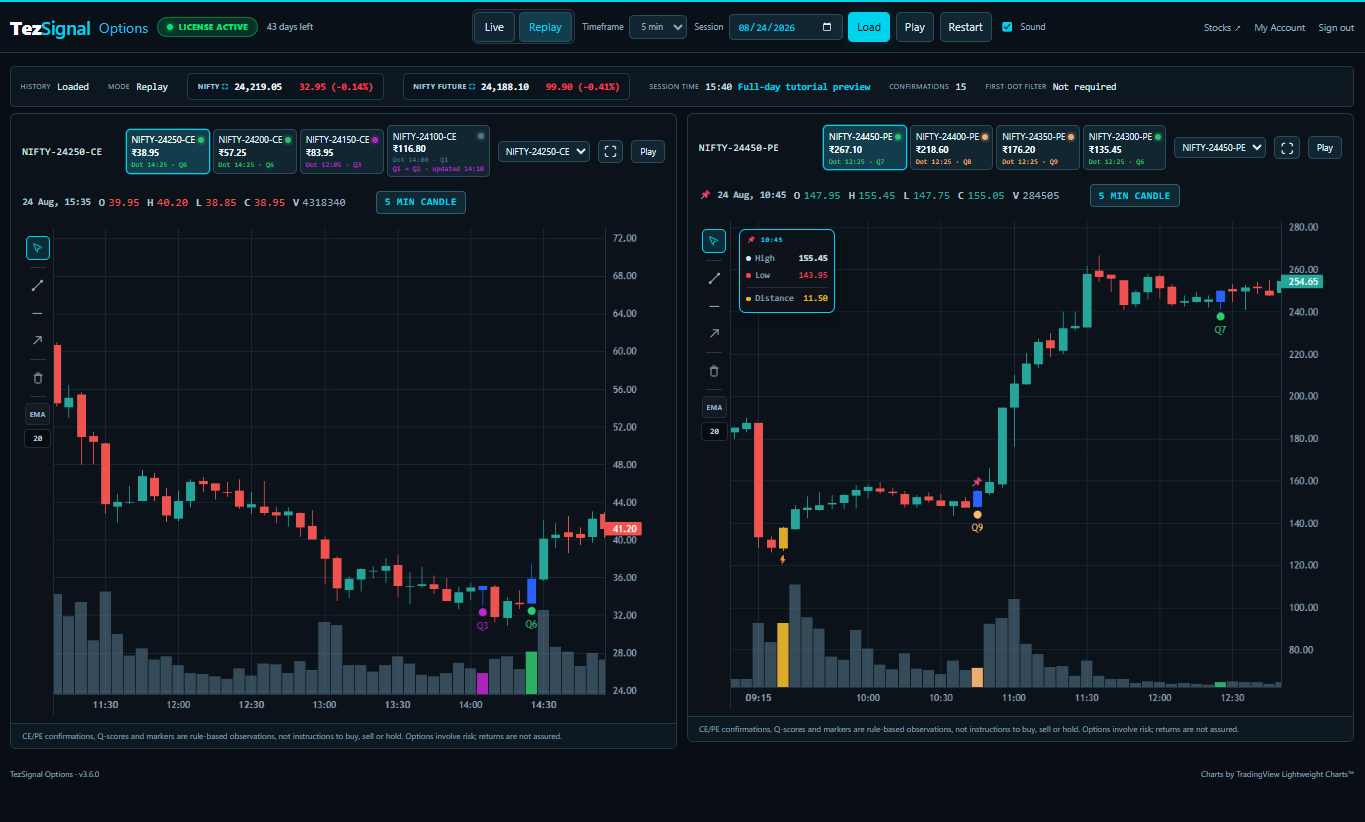Open the Stocks link
Screen dimensions: 1365x822
tap(1222, 28)
